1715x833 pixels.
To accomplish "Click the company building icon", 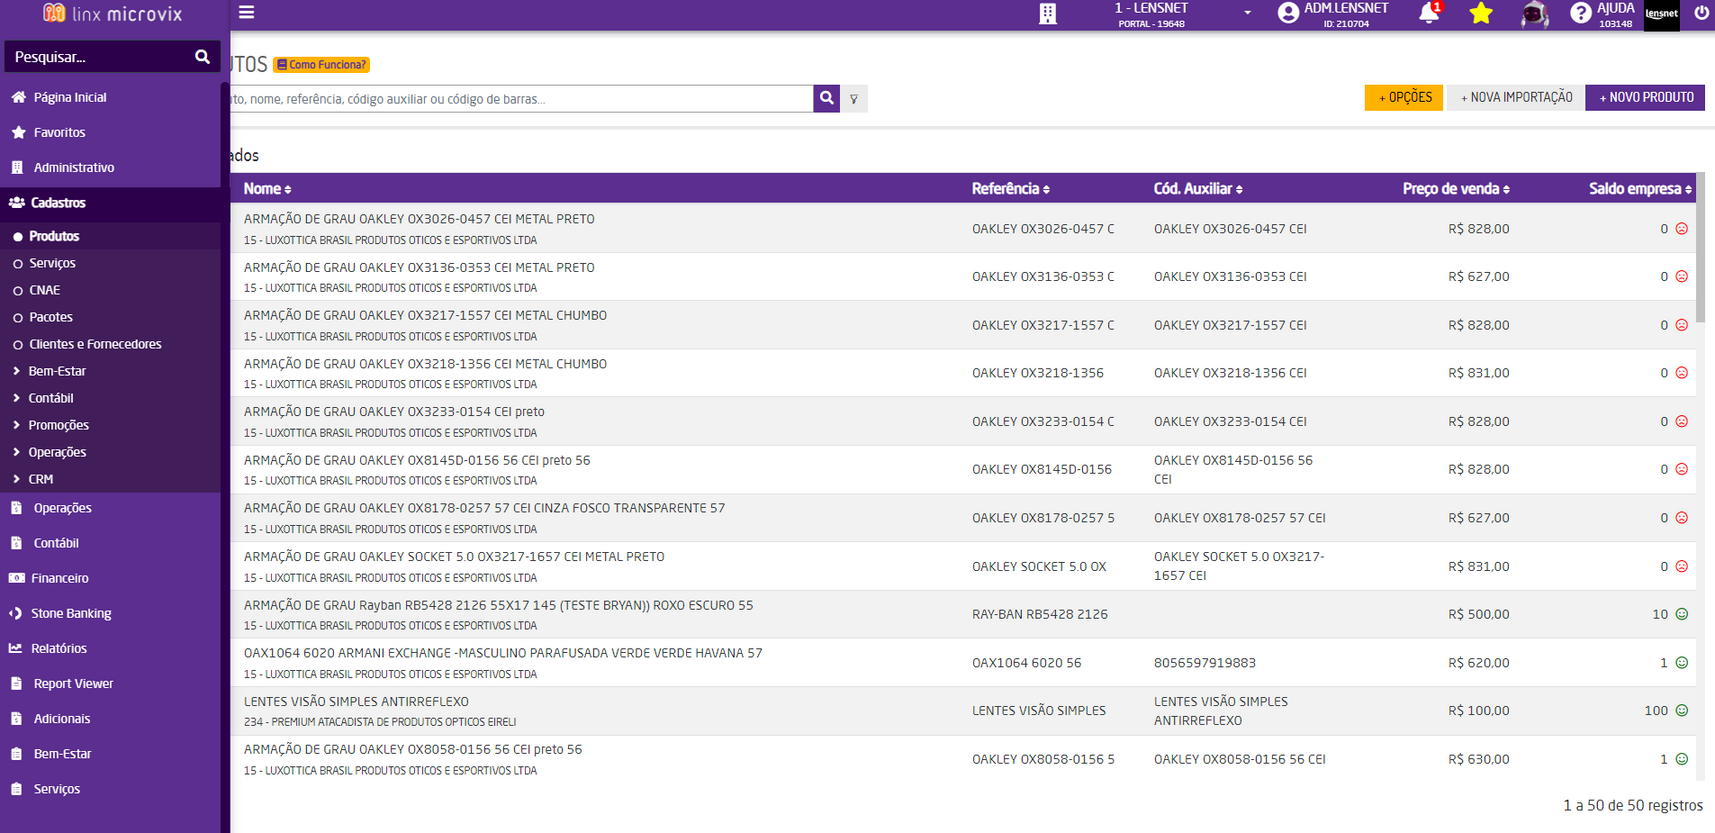I will [1047, 14].
